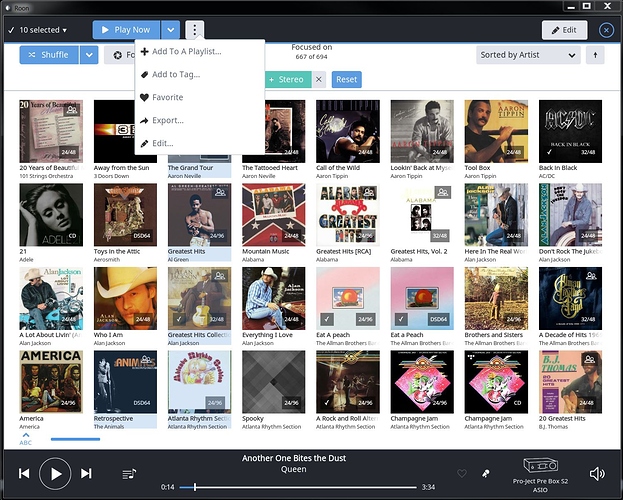Open Don't Rock The Jukebox cover

571,215
